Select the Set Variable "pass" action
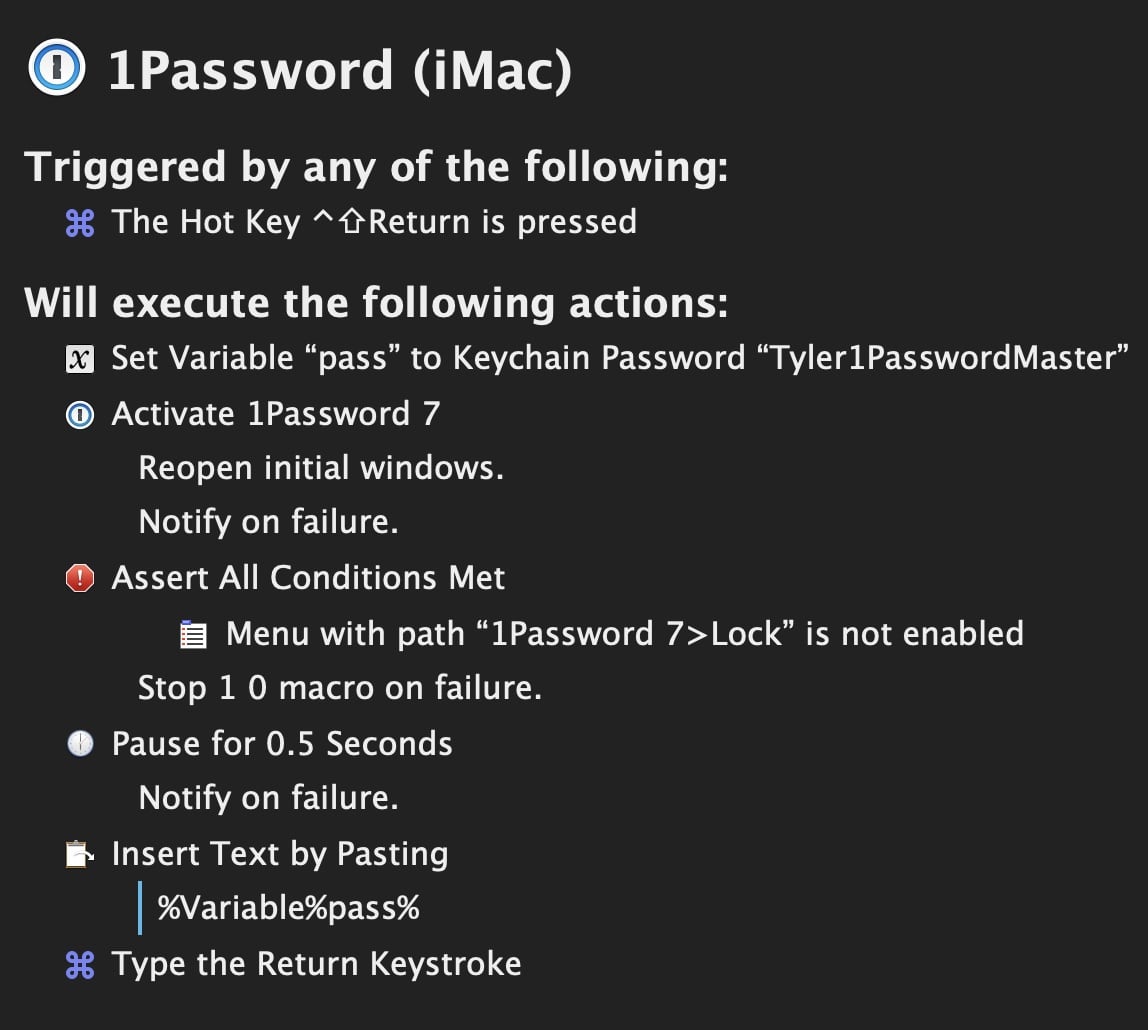Image resolution: width=1148 pixels, height=1030 pixels. [x=620, y=358]
